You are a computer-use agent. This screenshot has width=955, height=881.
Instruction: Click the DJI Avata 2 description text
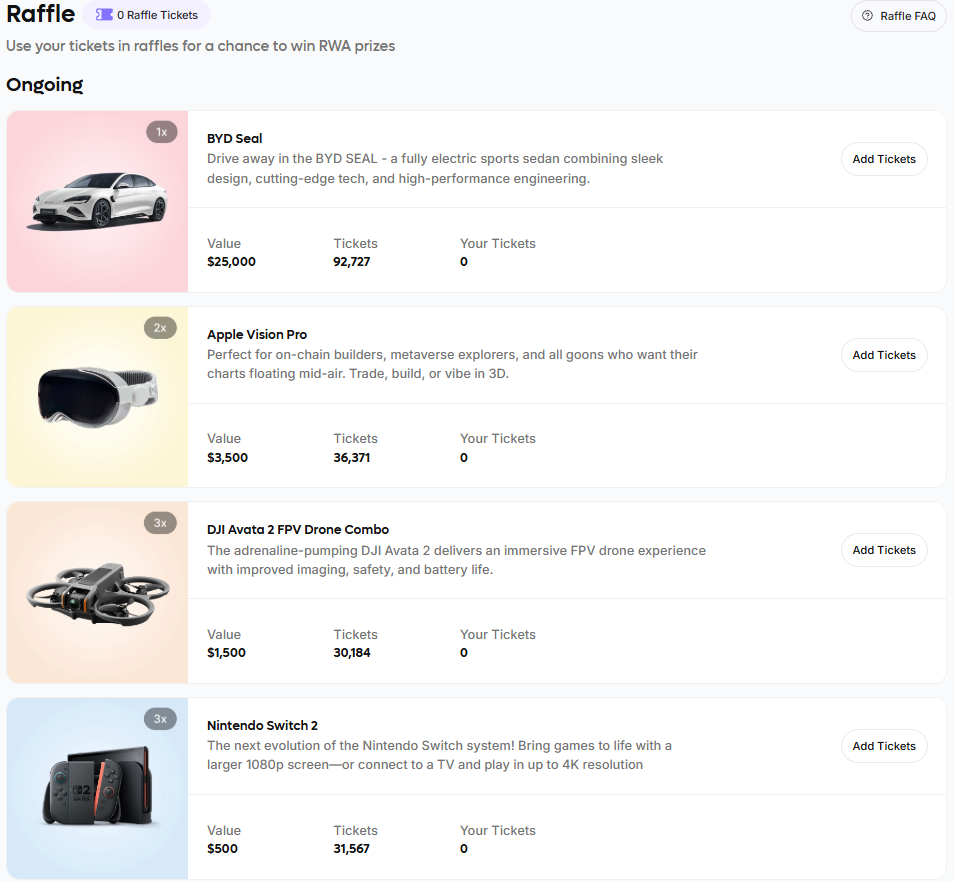coord(456,560)
